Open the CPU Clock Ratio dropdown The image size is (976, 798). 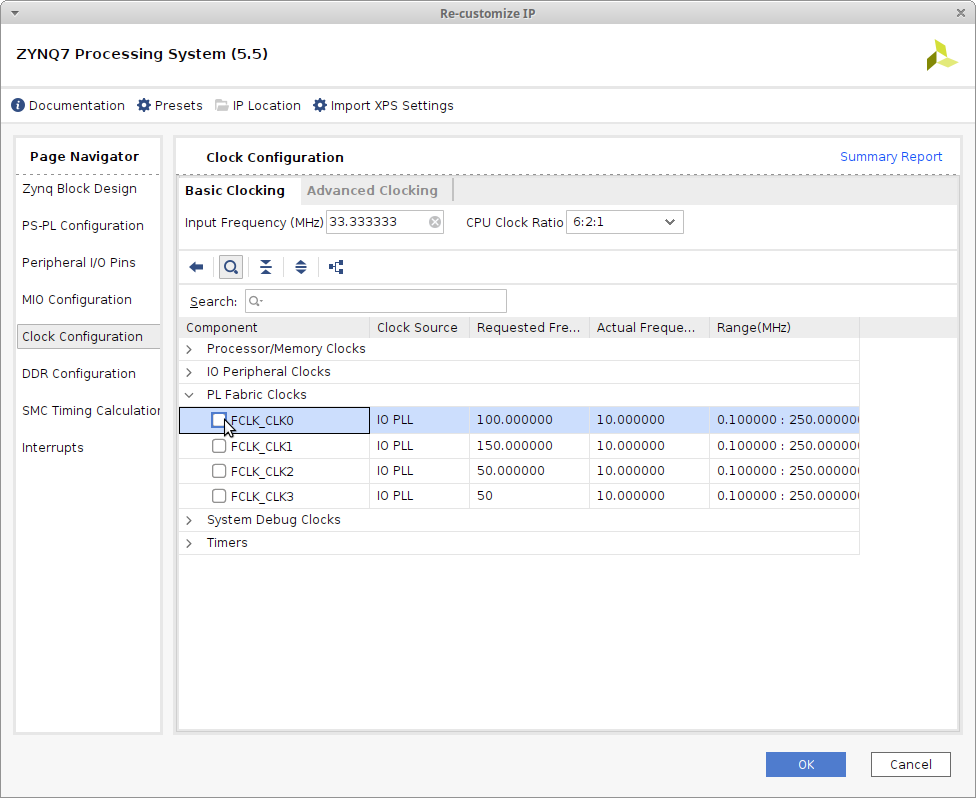(x=625, y=222)
